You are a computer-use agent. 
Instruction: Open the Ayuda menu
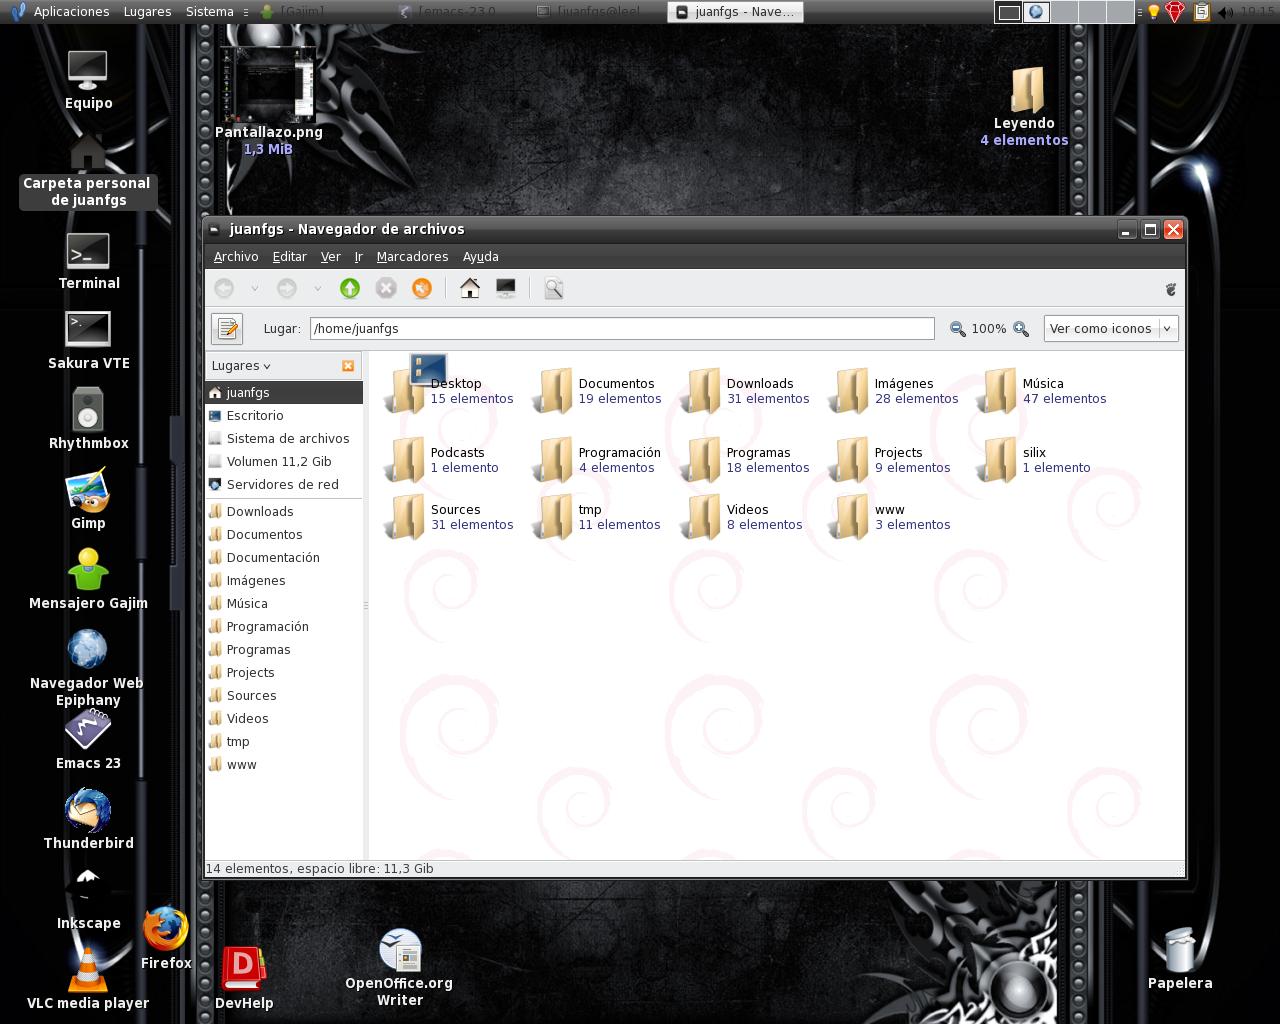pyautogui.click(x=481, y=257)
